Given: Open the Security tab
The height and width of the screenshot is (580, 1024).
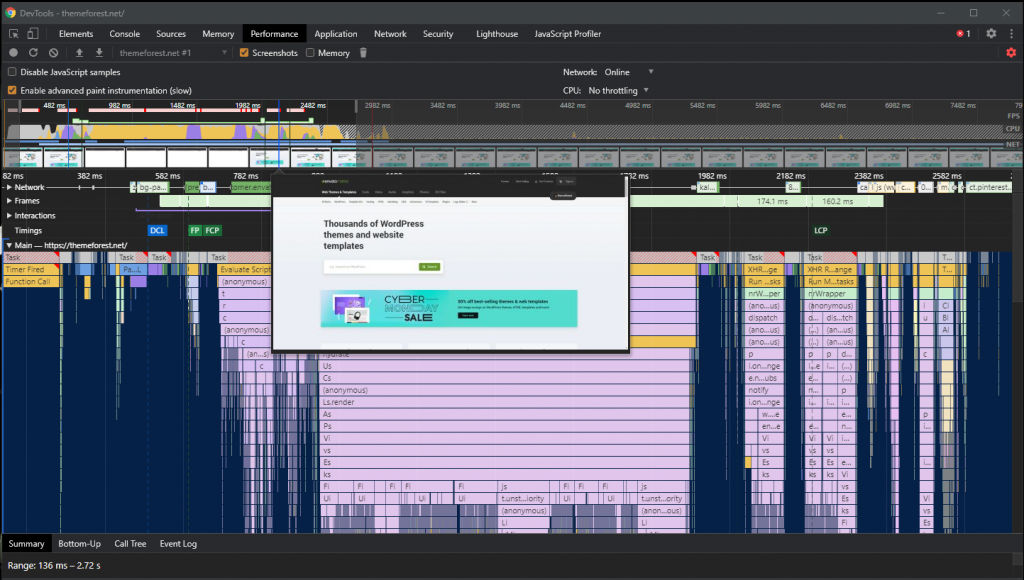Looking at the screenshot, I should point(438,34).
